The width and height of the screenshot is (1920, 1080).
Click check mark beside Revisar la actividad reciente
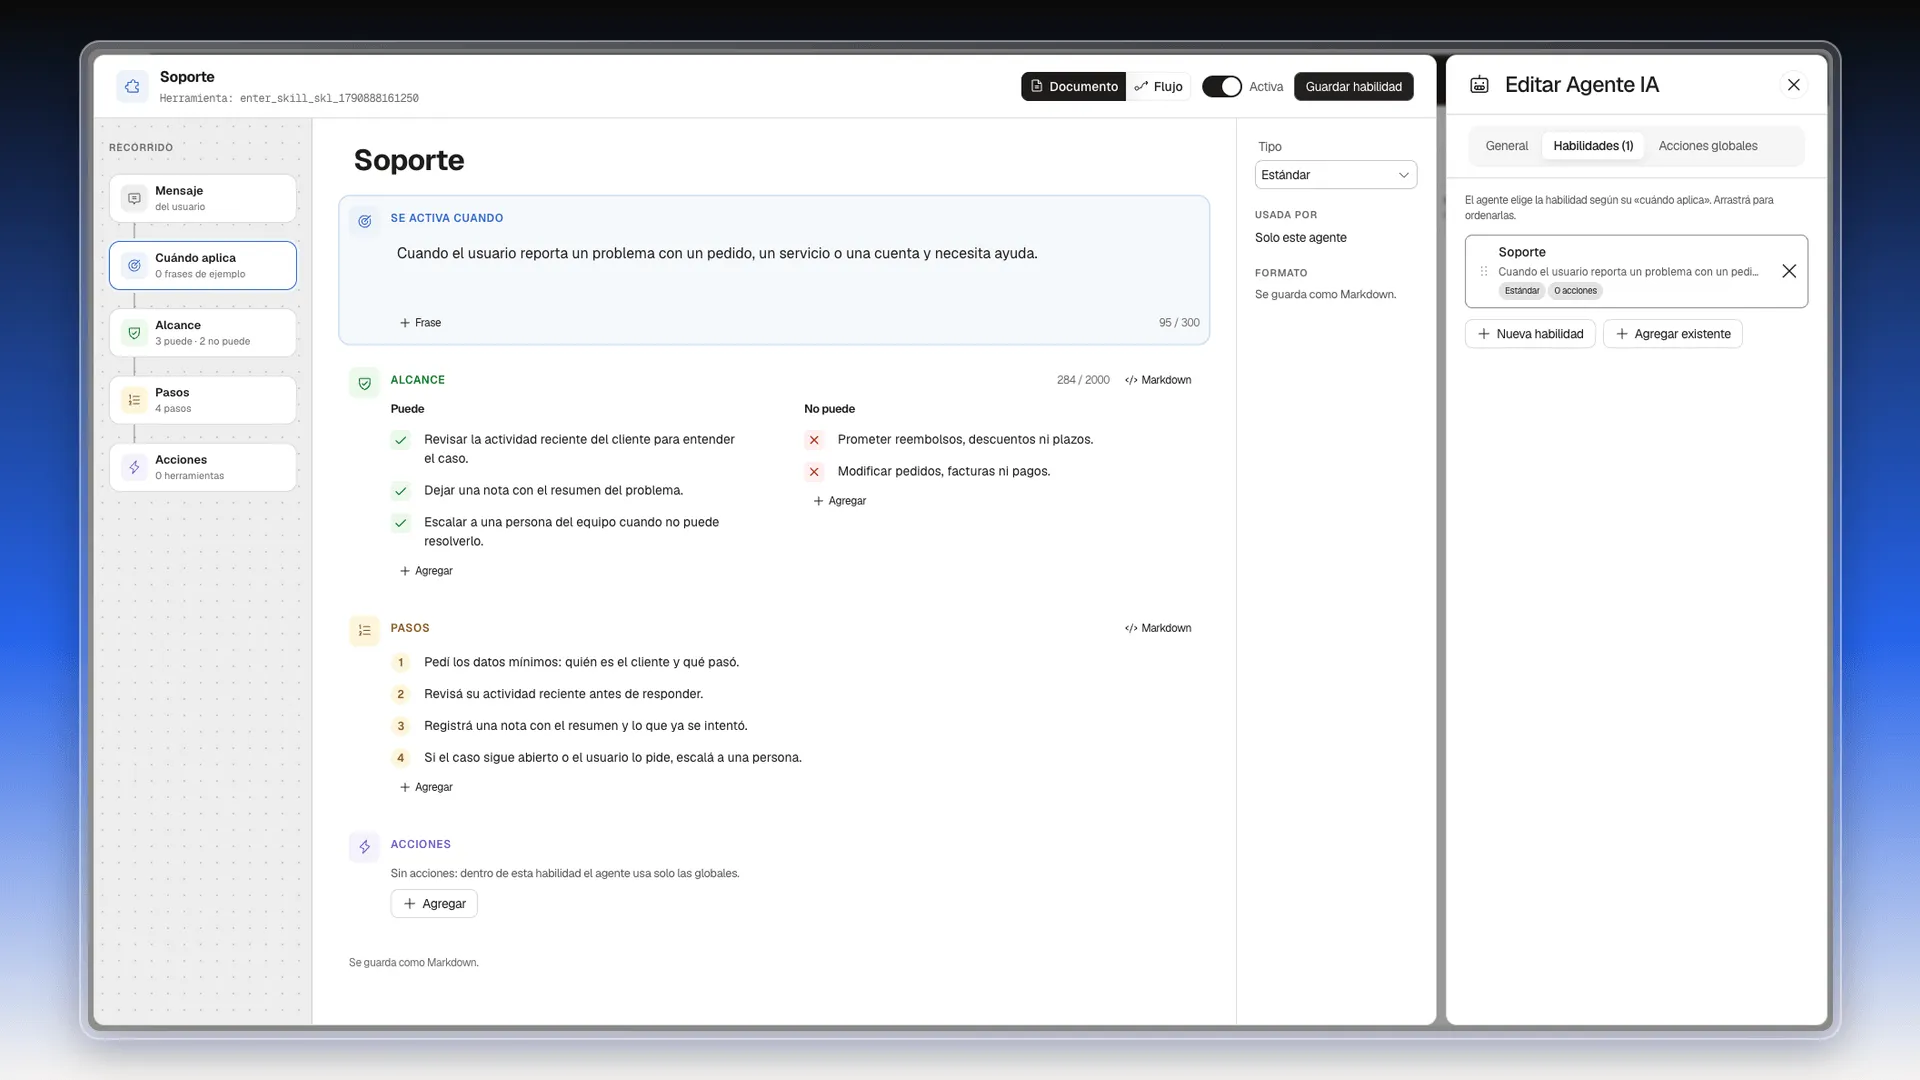click(401, 440)
